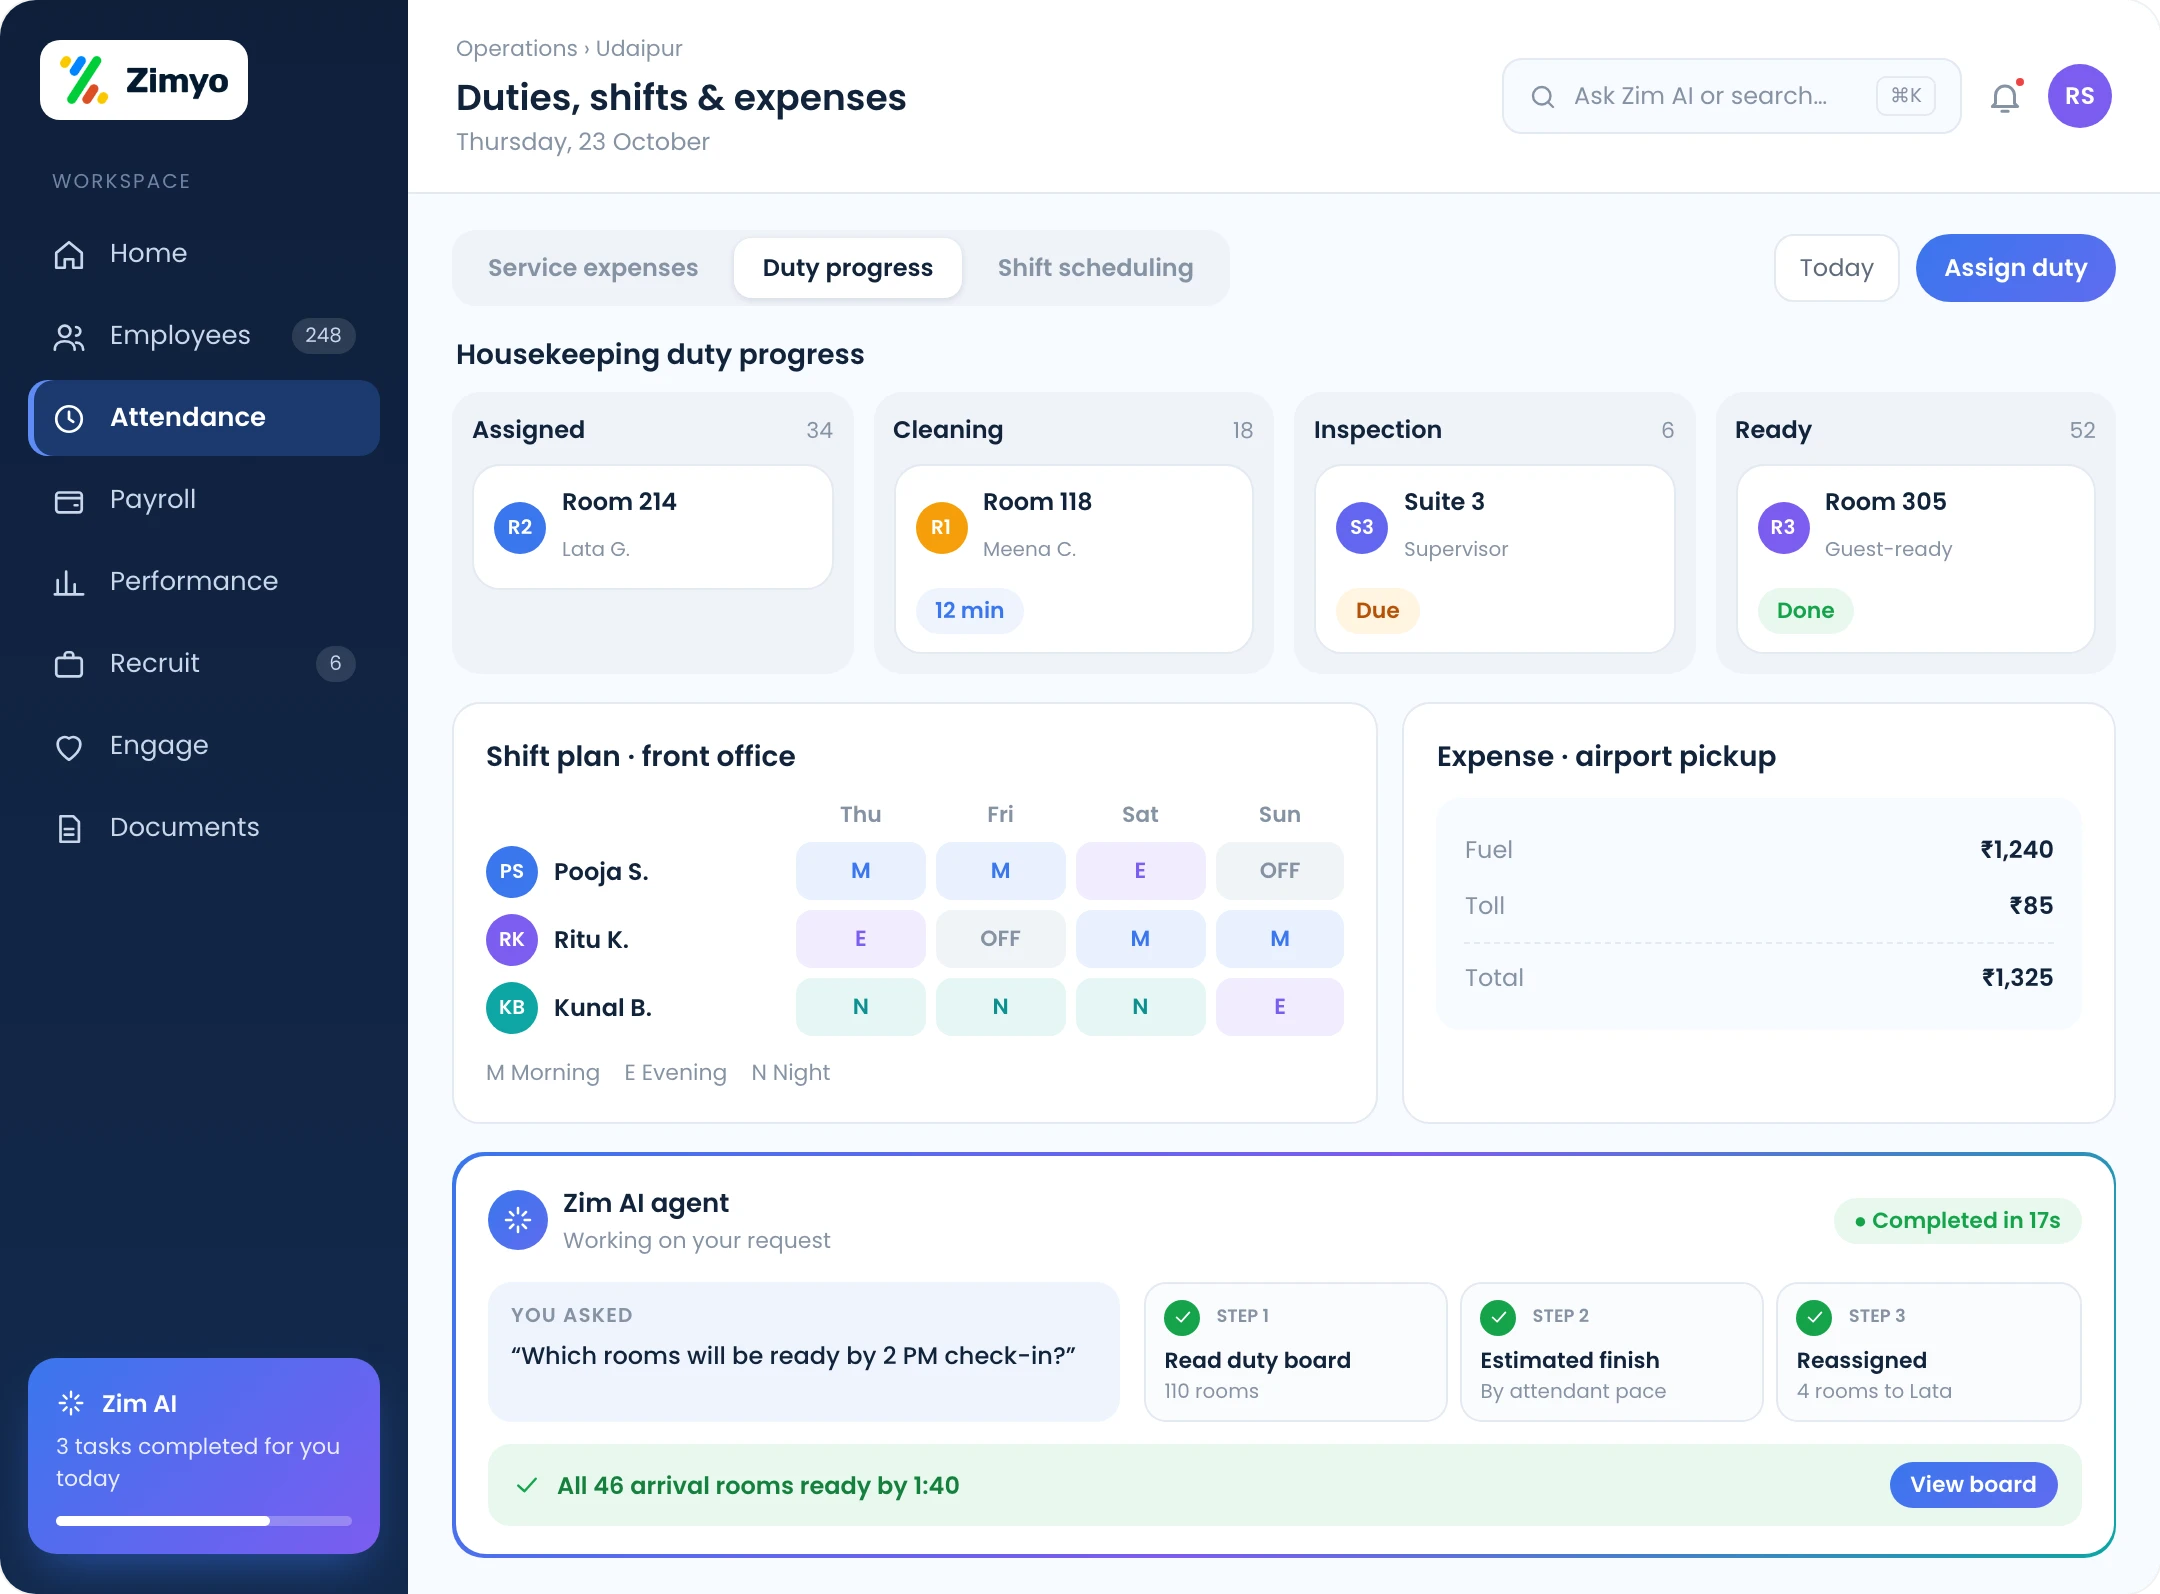
Task: Navigate to Engage
Action: click(x=204, y=745)
